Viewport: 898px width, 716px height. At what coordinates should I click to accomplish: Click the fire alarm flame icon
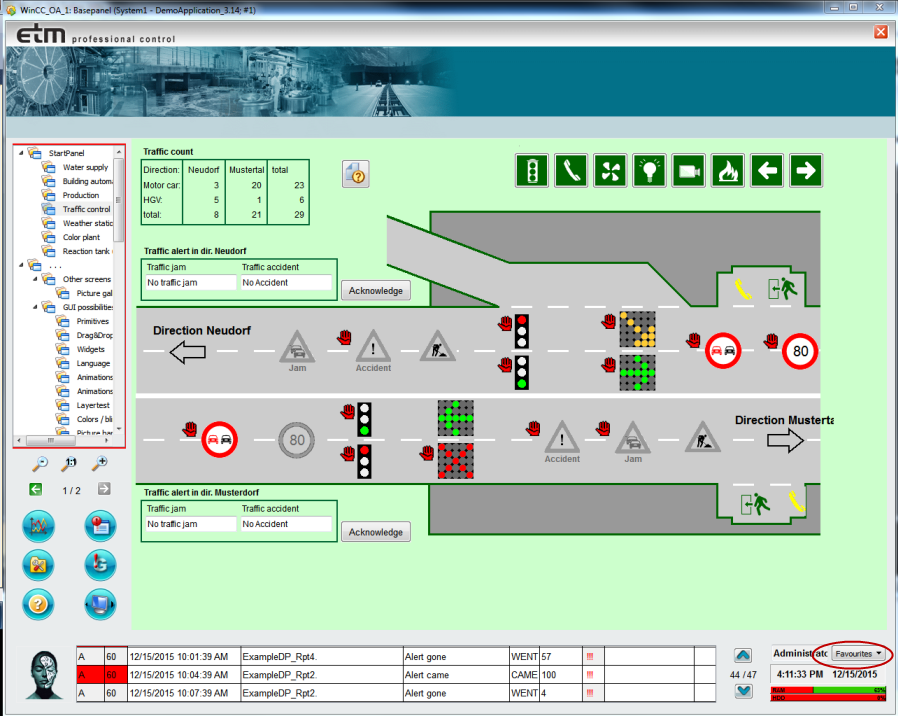click(x=728, y=171)
